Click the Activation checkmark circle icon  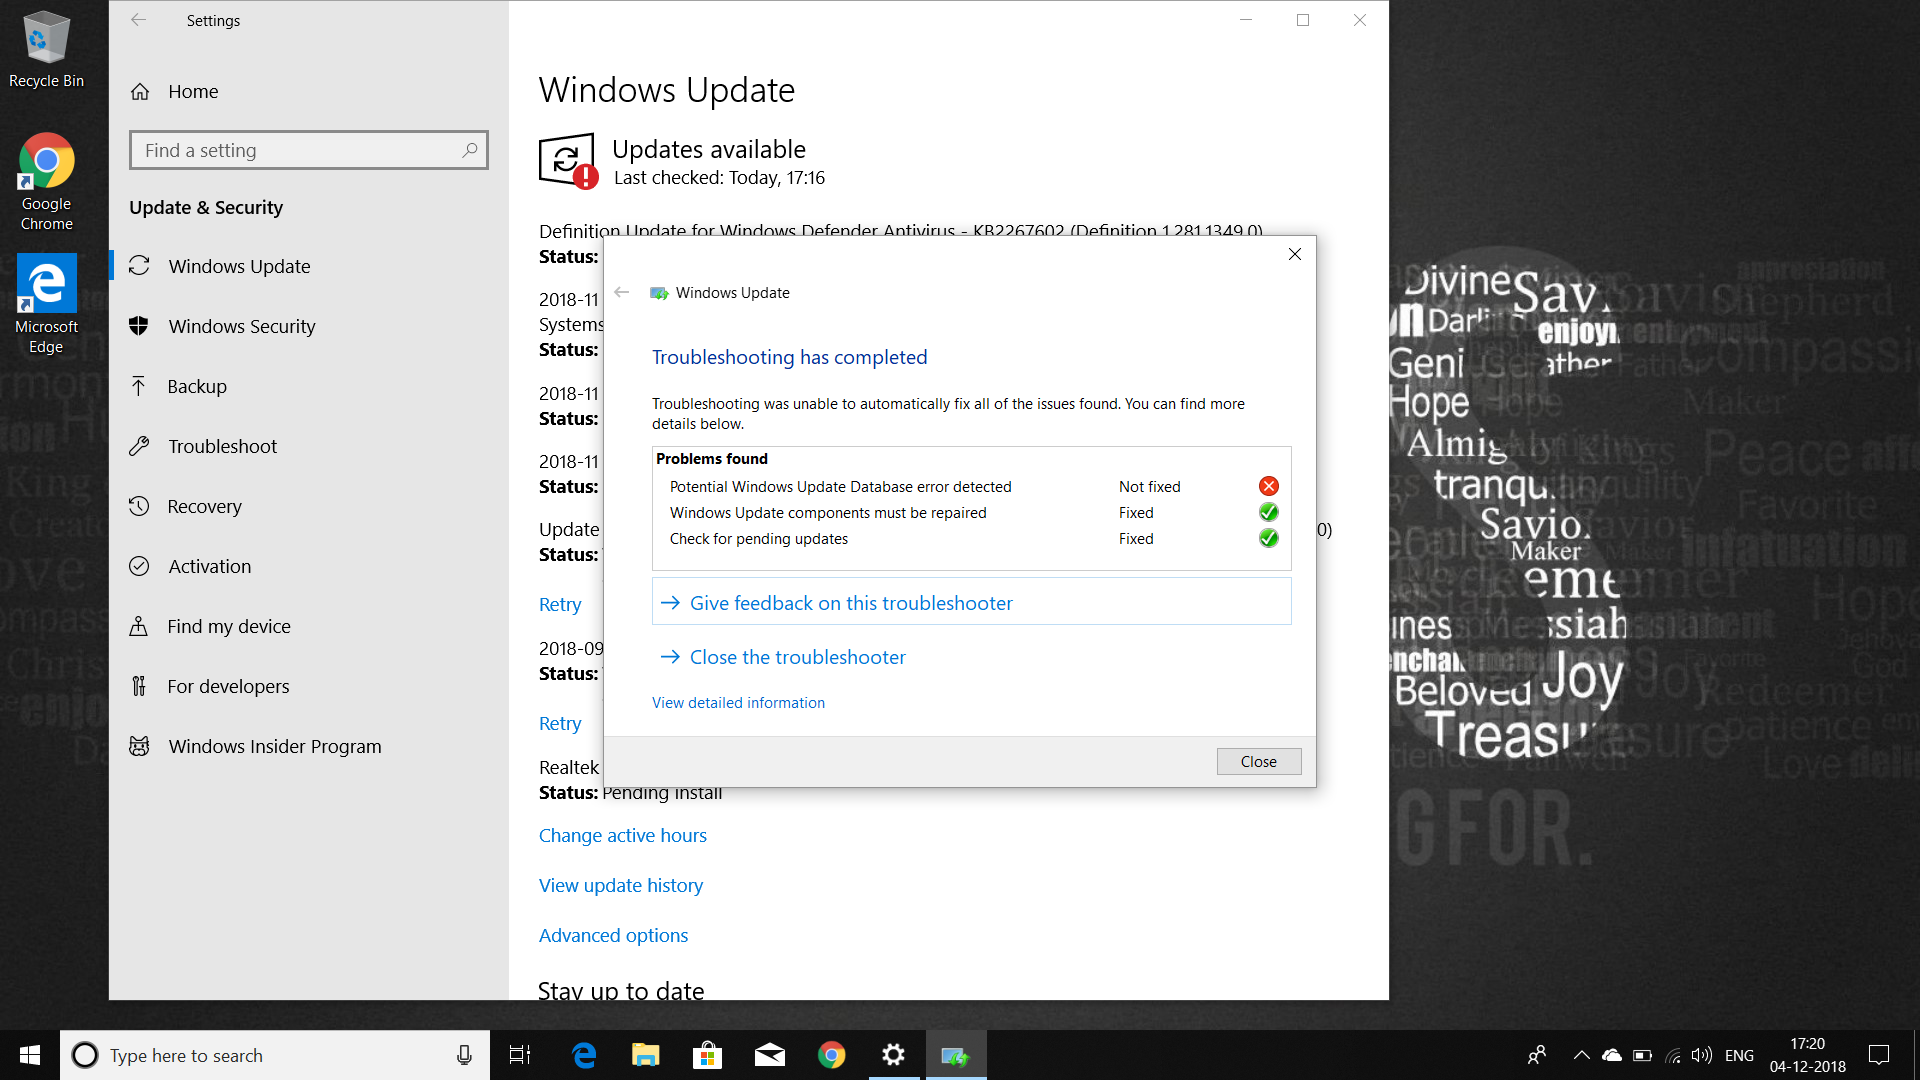point(139,566)
